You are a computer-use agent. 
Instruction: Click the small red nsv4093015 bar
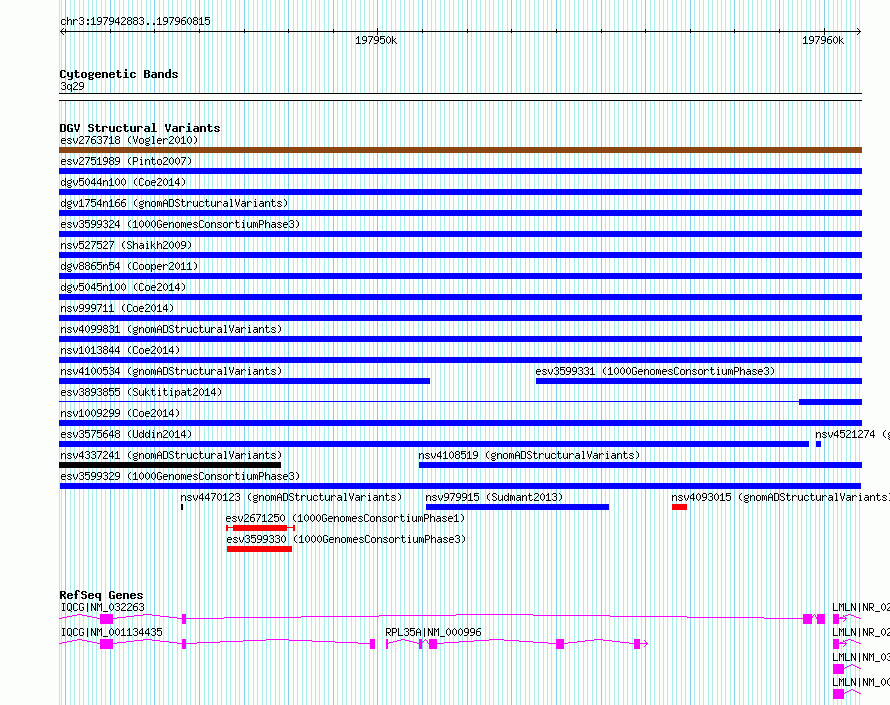click(679, 507)
